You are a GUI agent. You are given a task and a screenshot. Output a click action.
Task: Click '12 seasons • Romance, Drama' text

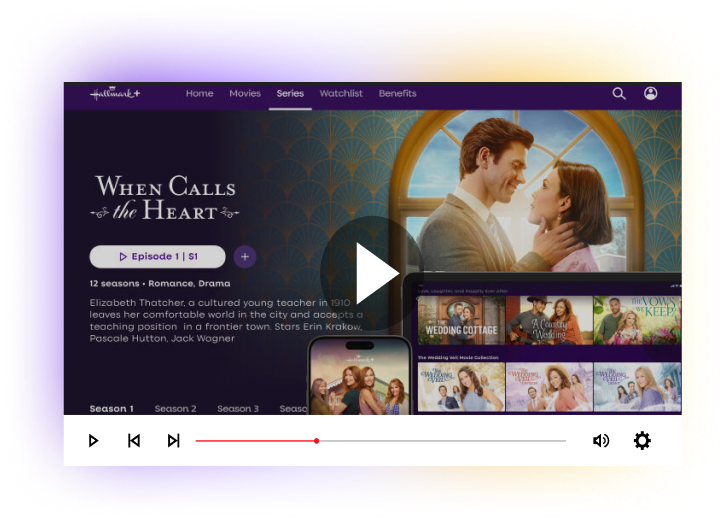[x=160, y=283]
